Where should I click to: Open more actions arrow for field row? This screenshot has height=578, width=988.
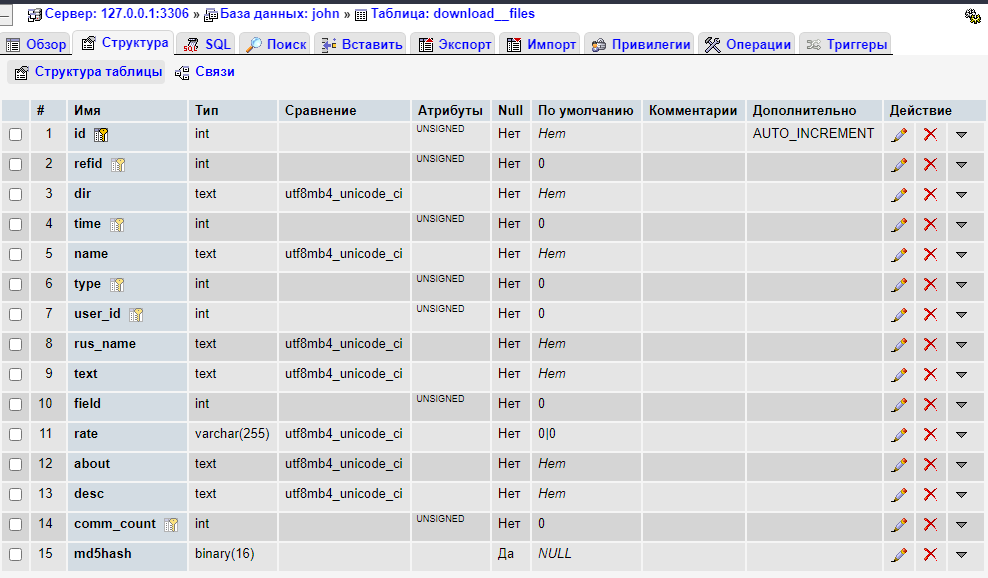click(x=962, y=405)
